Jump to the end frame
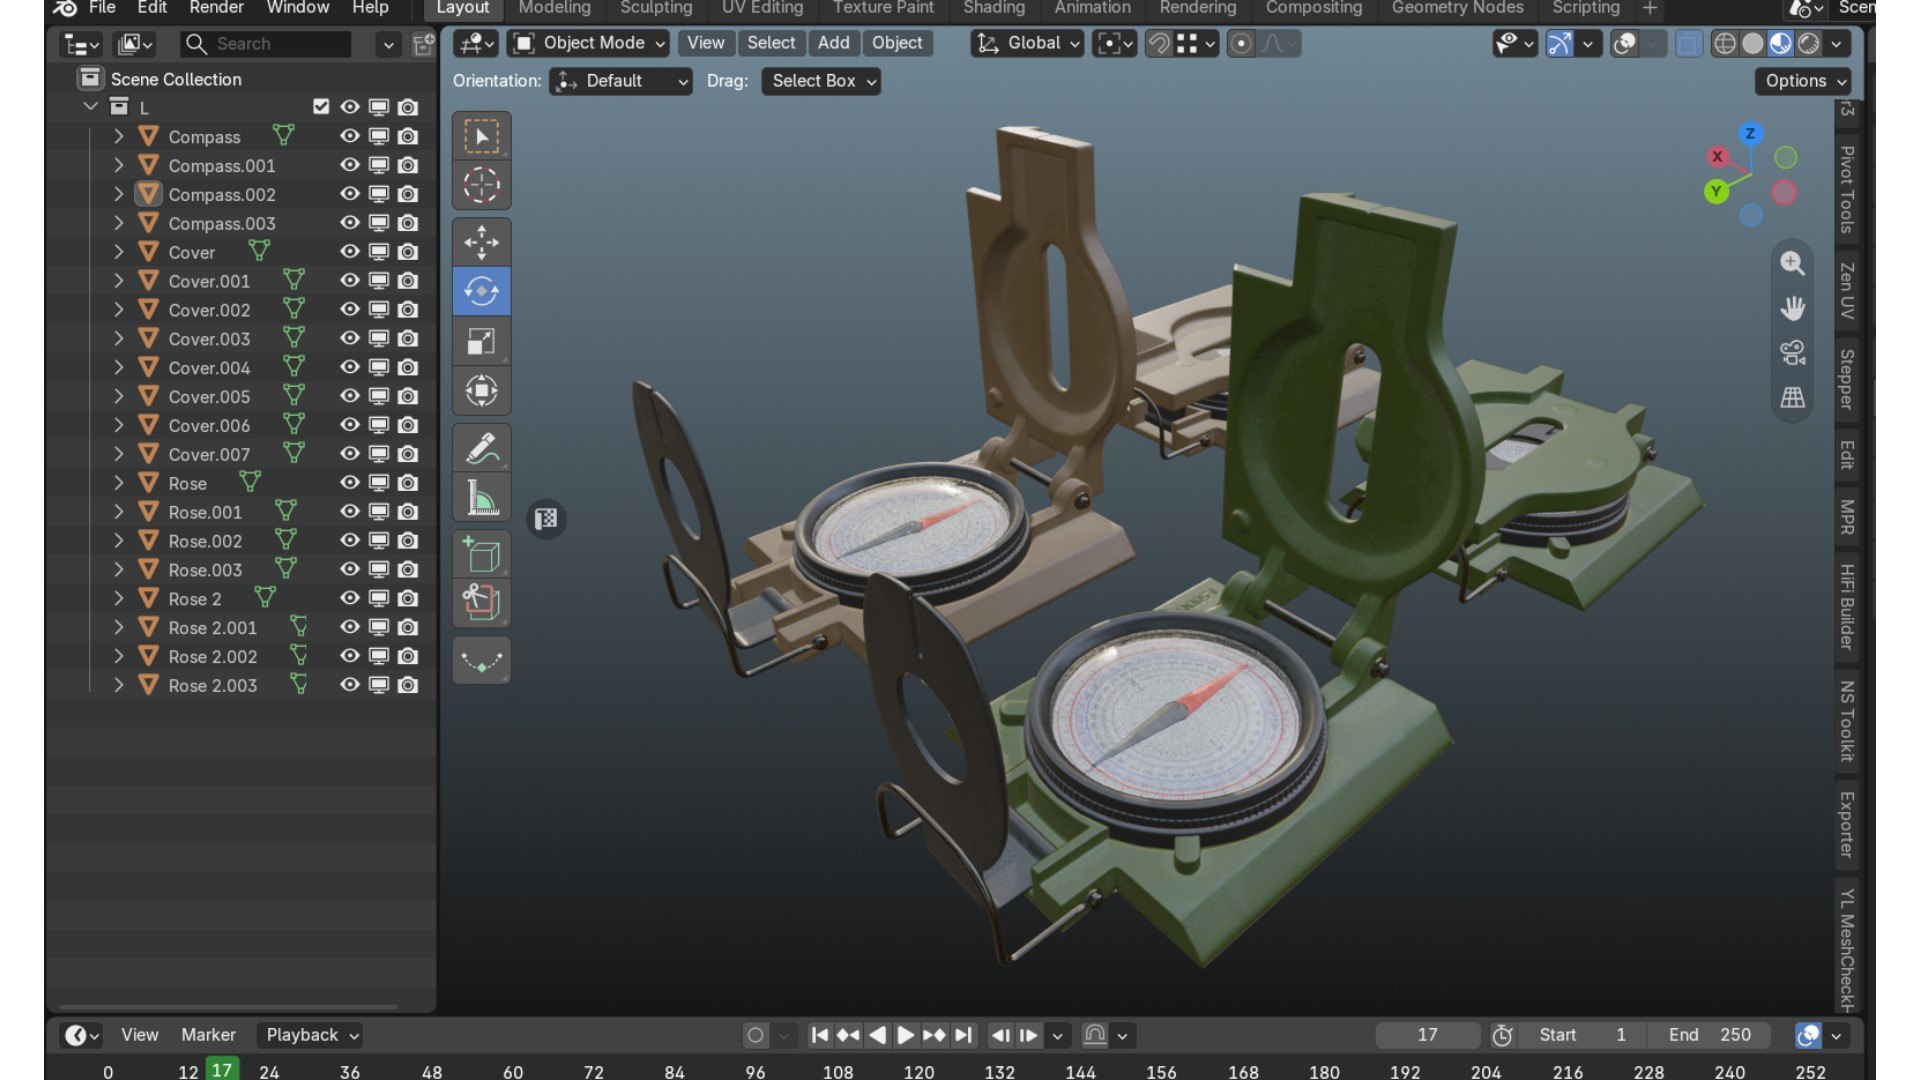 [963, 1035]
